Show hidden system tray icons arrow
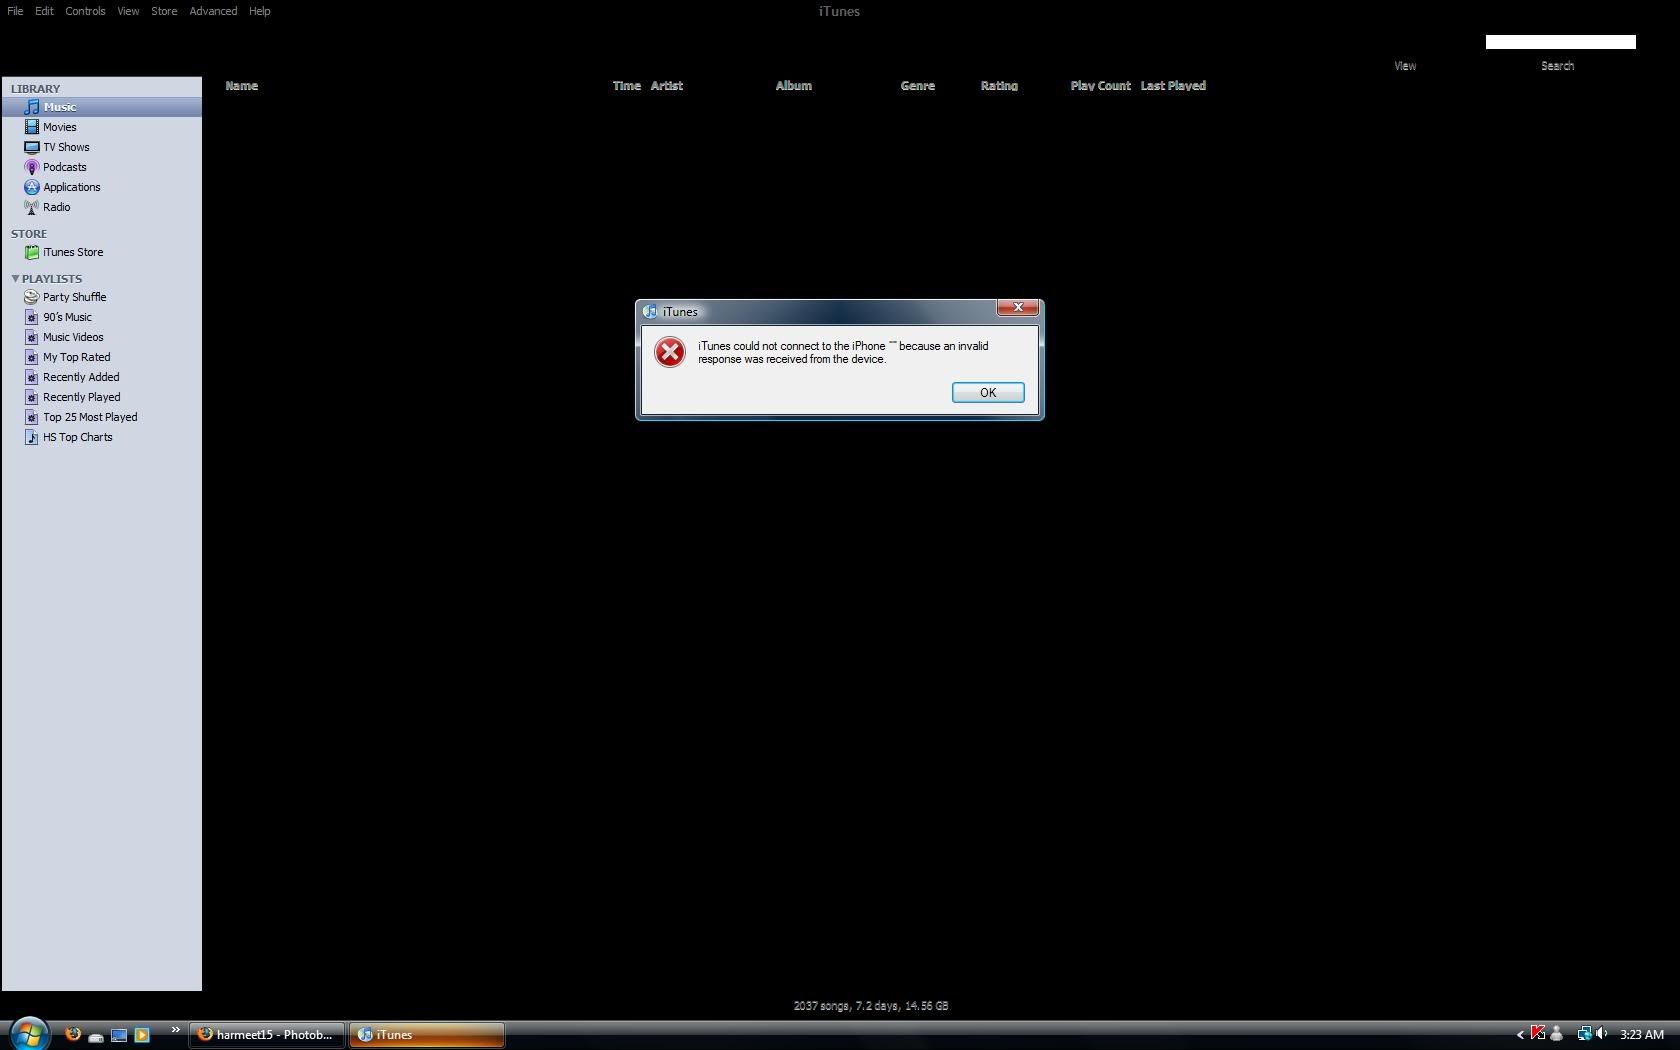1680x1050 pixels. (1520, 1035)
